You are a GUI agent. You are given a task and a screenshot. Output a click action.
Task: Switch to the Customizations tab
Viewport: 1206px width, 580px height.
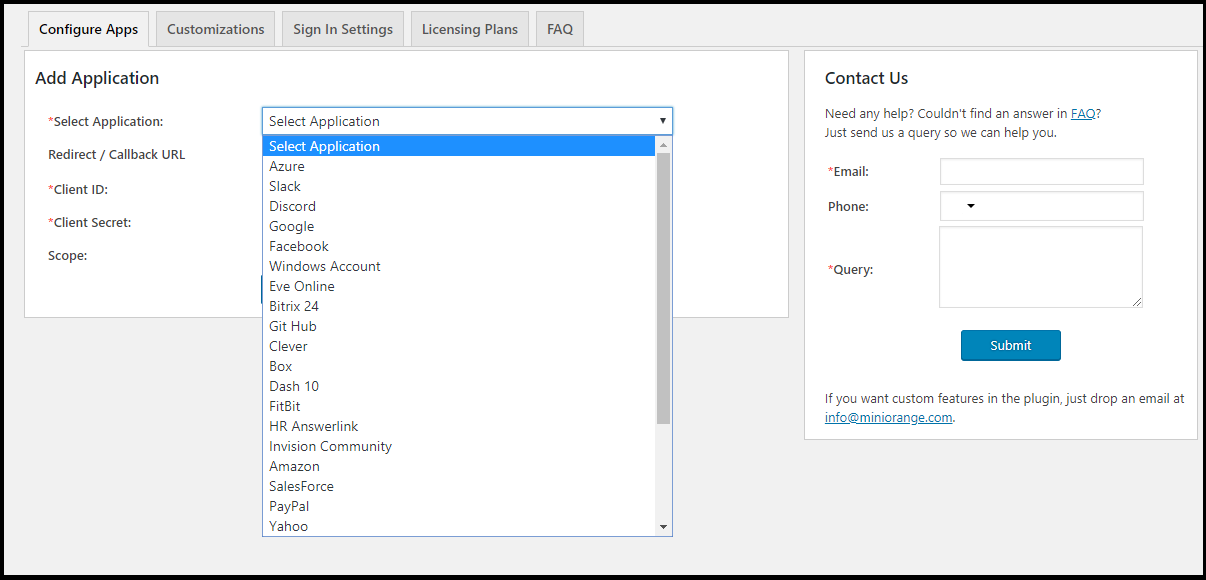[x=215, y=29]
